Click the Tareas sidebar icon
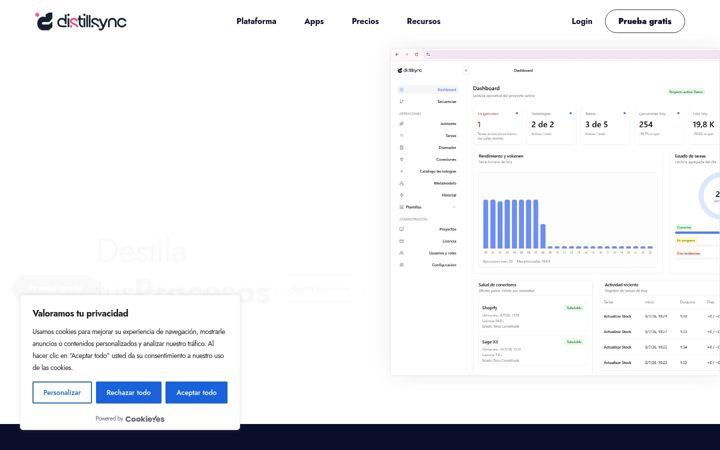 click(x=401, y=135)
